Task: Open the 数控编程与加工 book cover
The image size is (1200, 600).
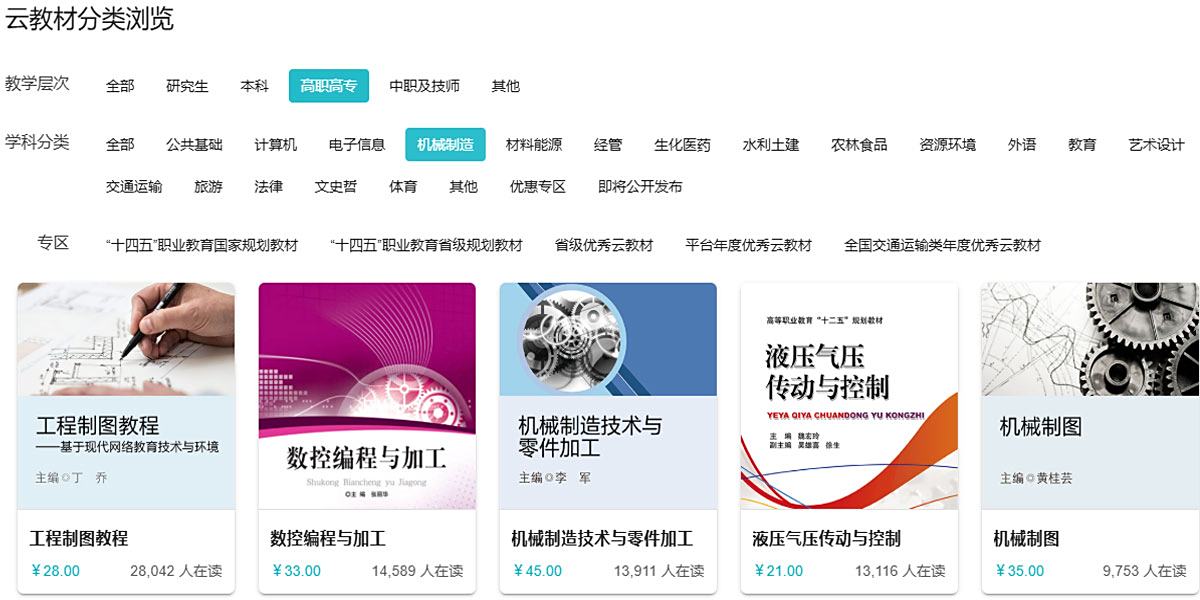Action: [x=367, y=396]
